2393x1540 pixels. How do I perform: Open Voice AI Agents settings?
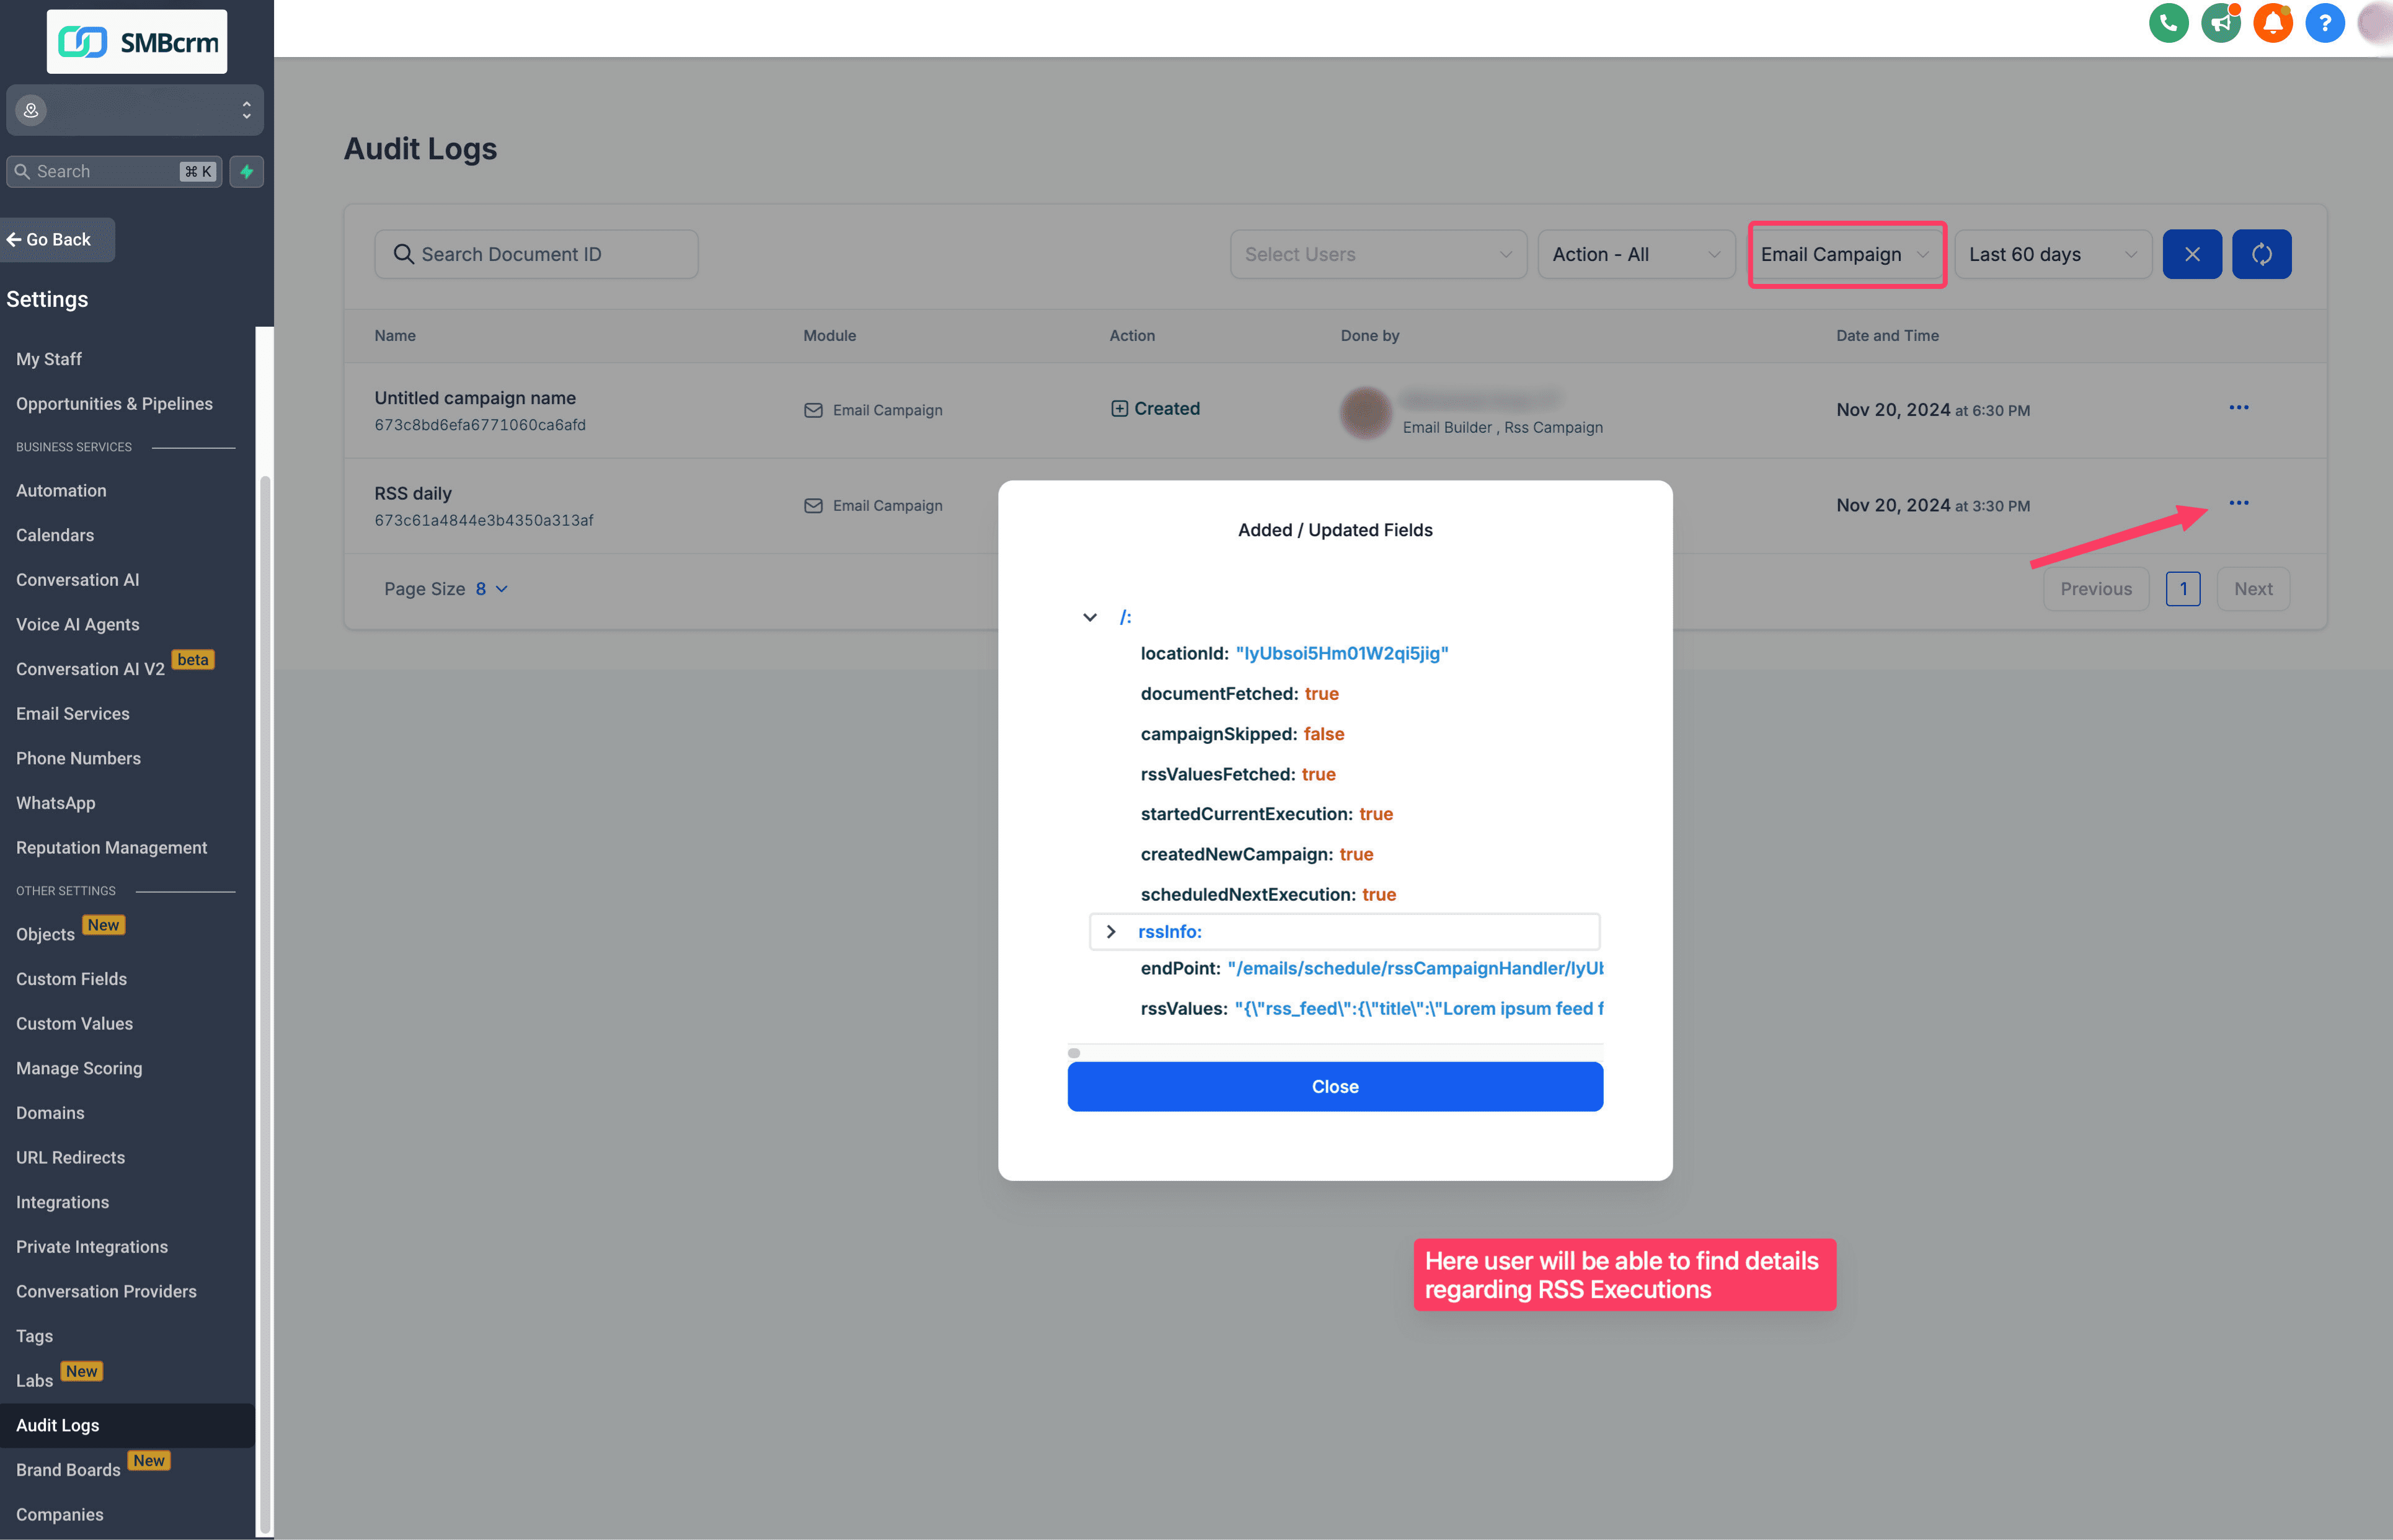(x=77, y=625)
